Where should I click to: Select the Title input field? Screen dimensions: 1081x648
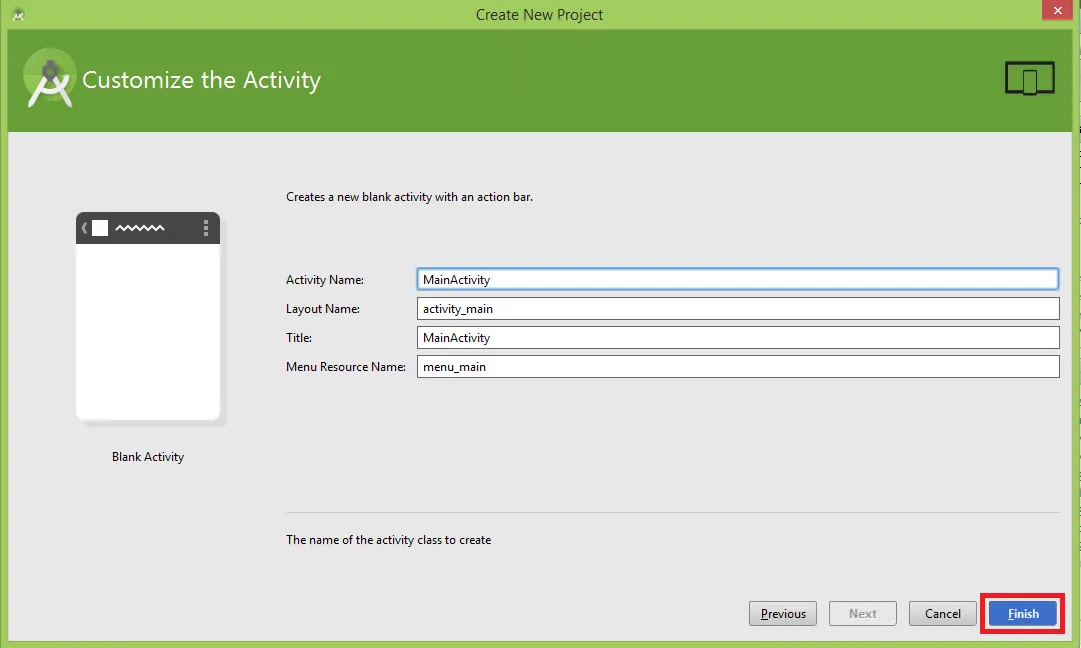click(x=737, y=338)
